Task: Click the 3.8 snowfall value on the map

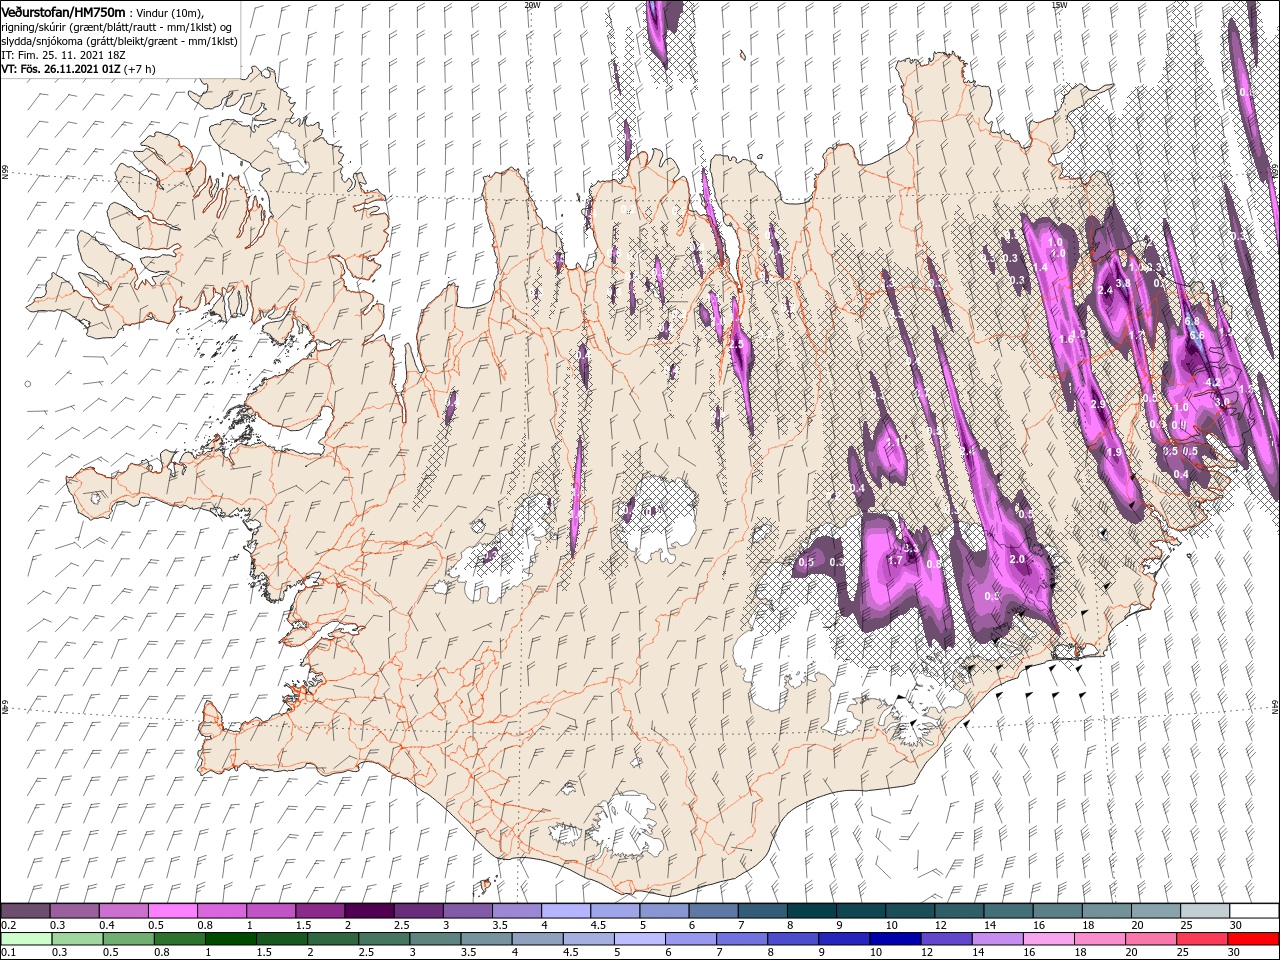Action: pyautogui.click(x=1122, y=284)
